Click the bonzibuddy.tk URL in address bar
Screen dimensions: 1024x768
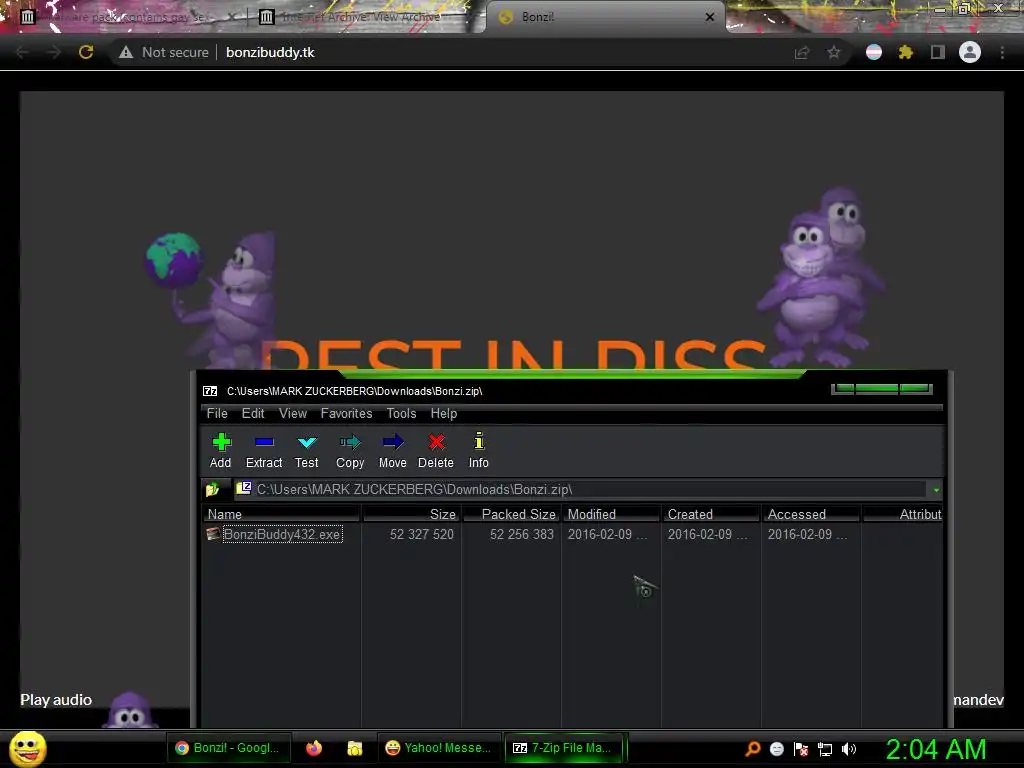click(270, 52)
